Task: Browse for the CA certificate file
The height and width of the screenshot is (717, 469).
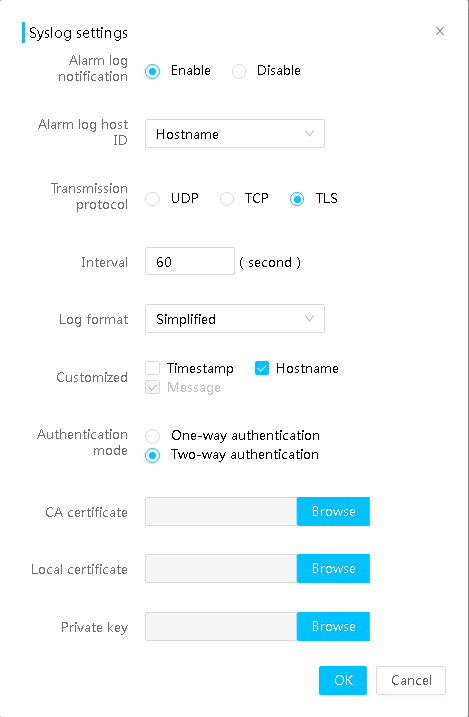Action: tap(333, 511)
